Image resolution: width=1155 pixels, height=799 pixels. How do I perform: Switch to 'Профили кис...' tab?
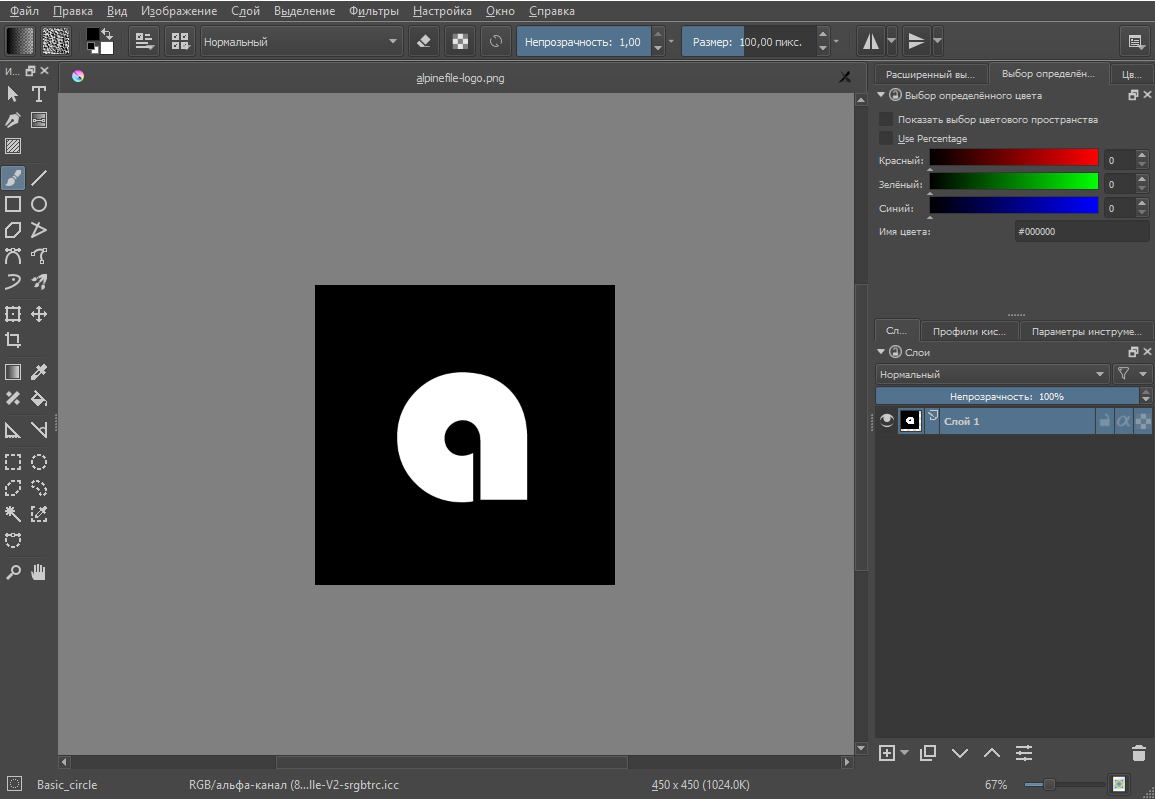click(969, 331)
